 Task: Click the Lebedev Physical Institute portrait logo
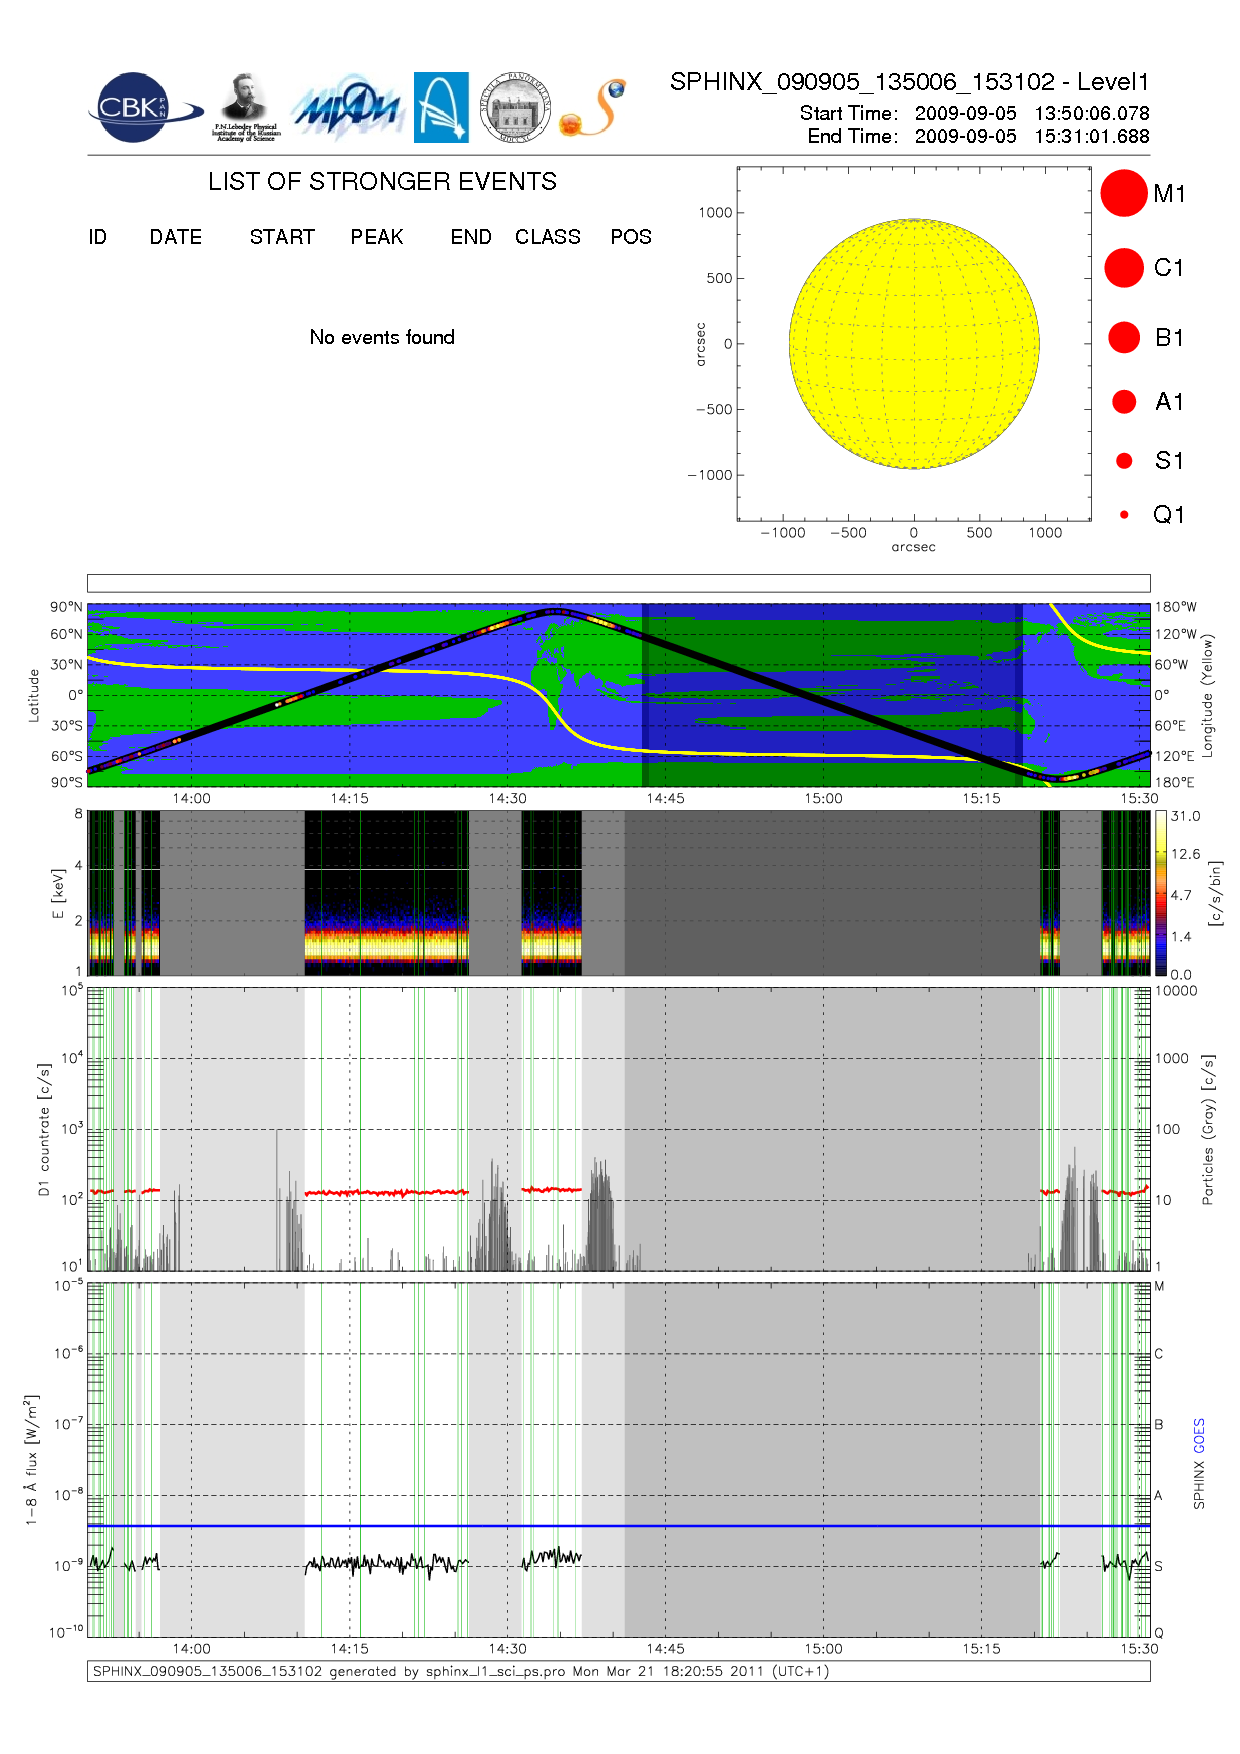pos(245,107)
